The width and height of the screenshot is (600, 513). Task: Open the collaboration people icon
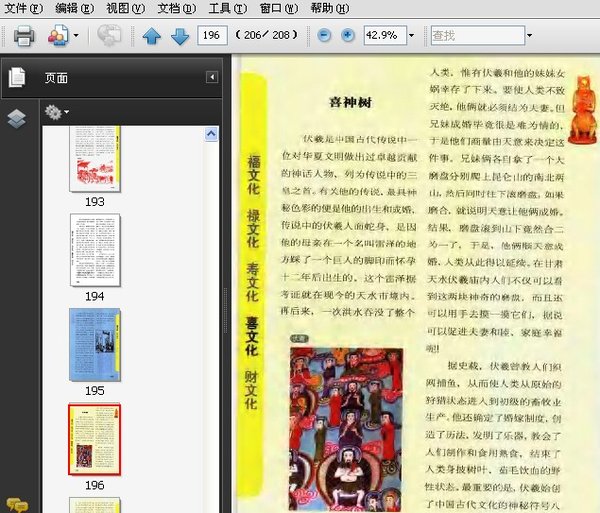58,36
